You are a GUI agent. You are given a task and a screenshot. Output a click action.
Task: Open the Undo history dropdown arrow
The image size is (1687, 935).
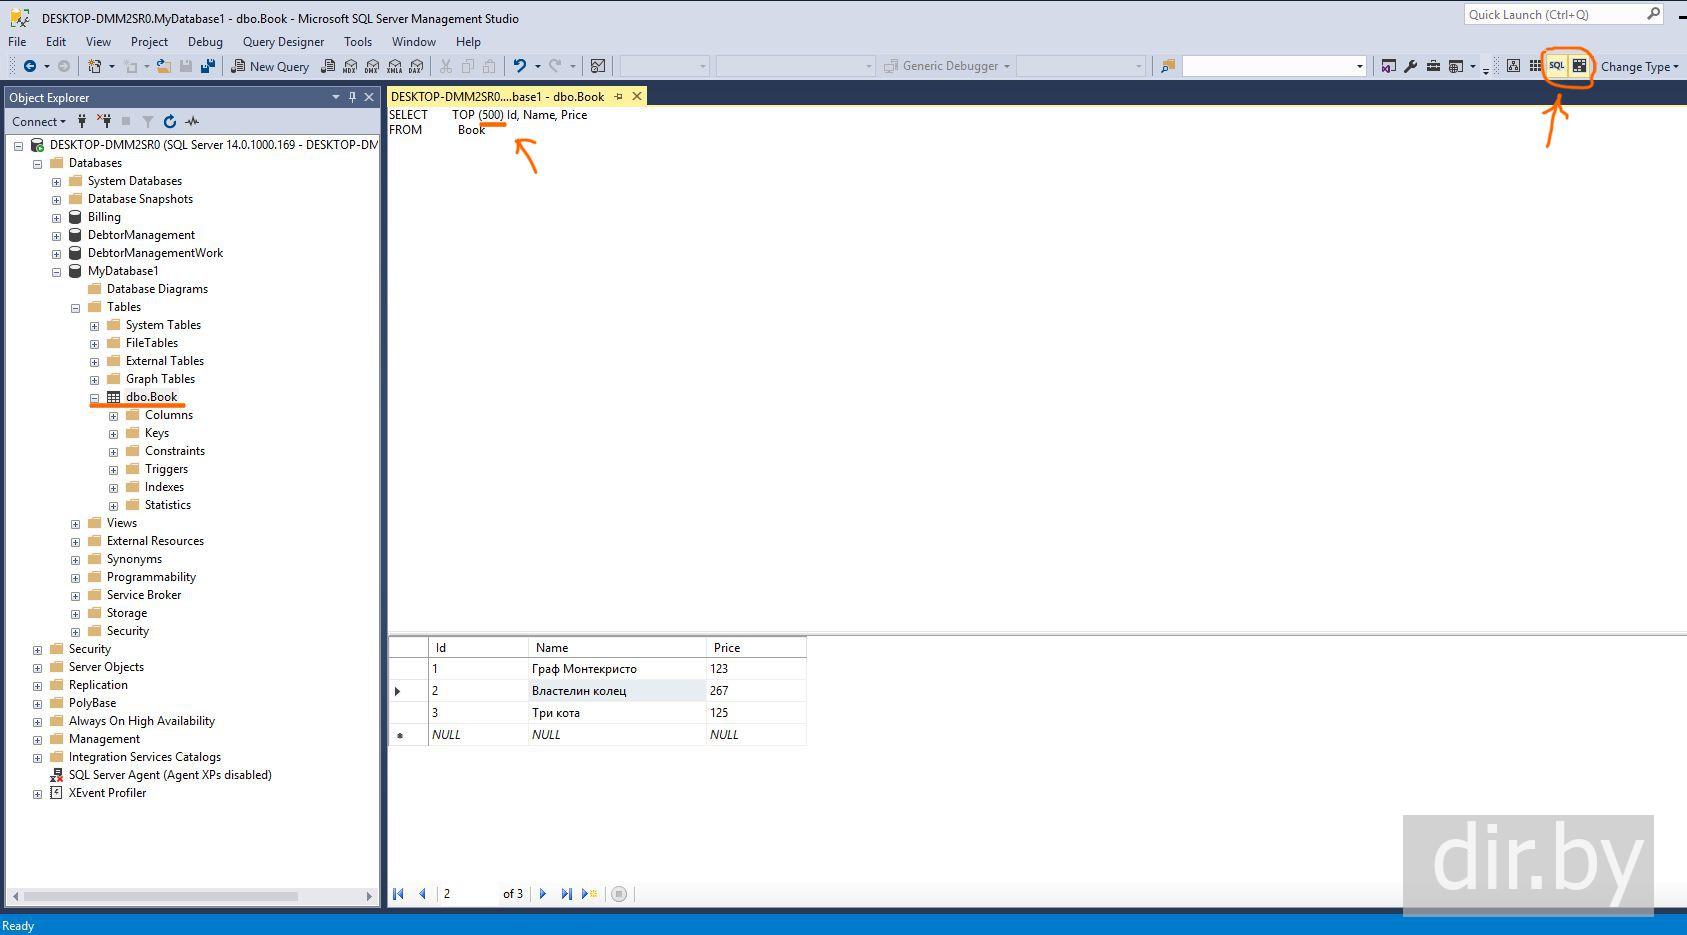537,66
